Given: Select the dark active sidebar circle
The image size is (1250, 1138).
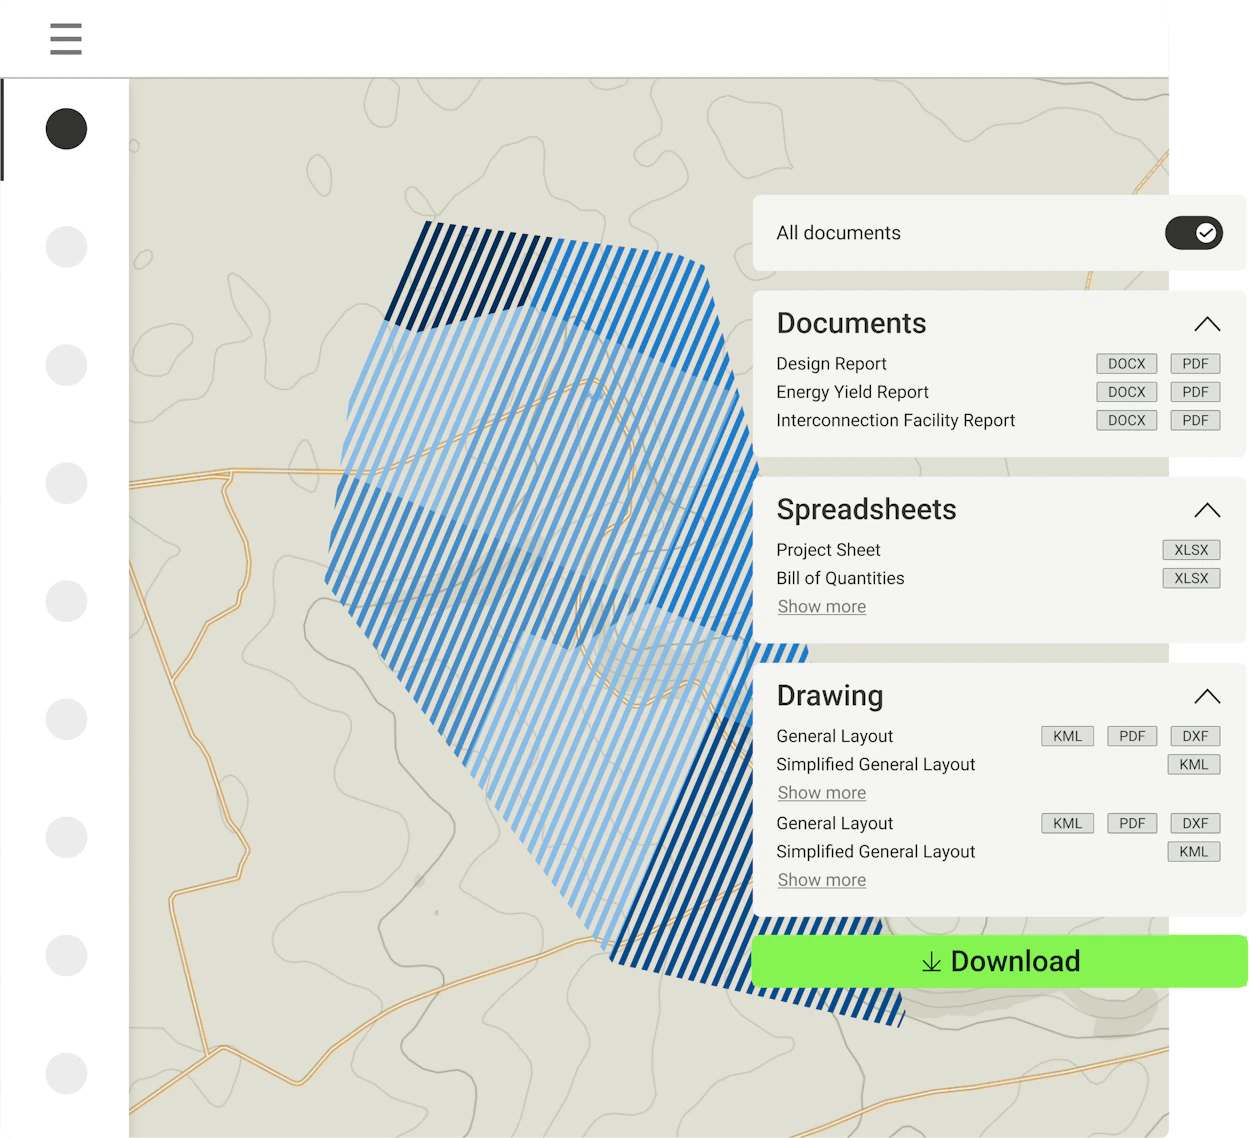Looking at the screenshot, I should pyautogui.click(x=66, y=129).
